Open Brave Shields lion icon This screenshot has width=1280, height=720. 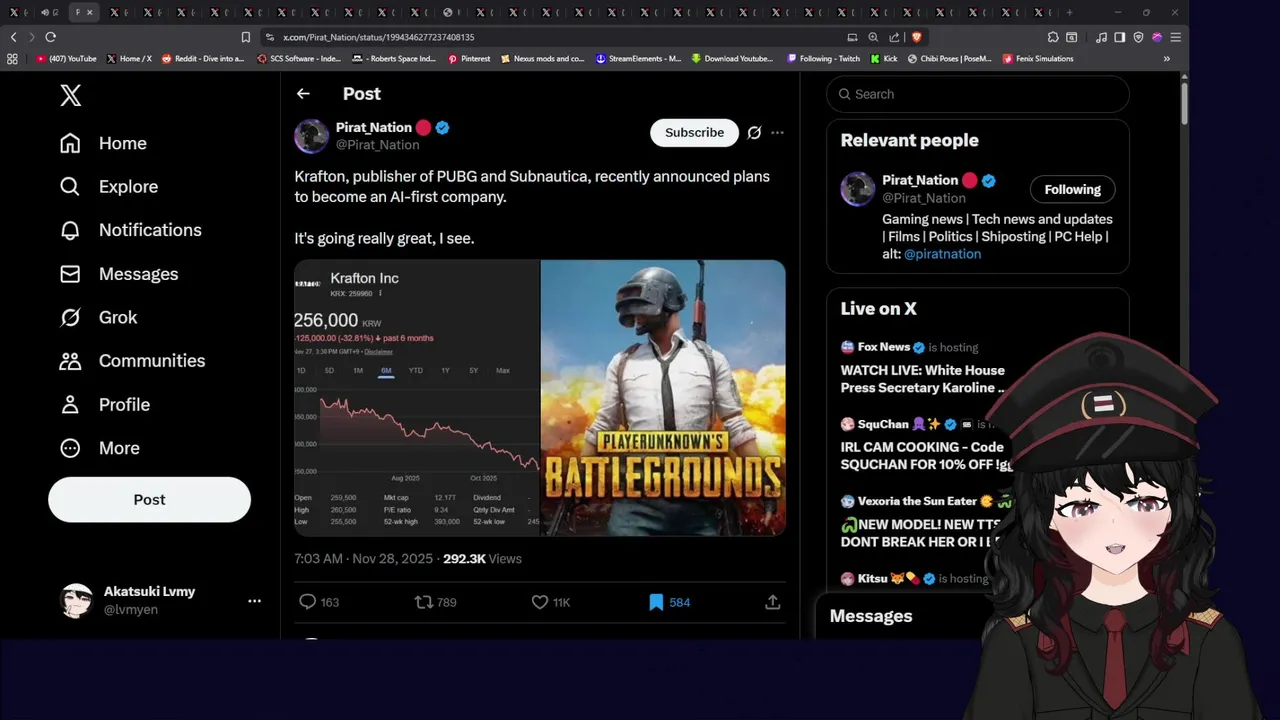[x=916, y=37]
